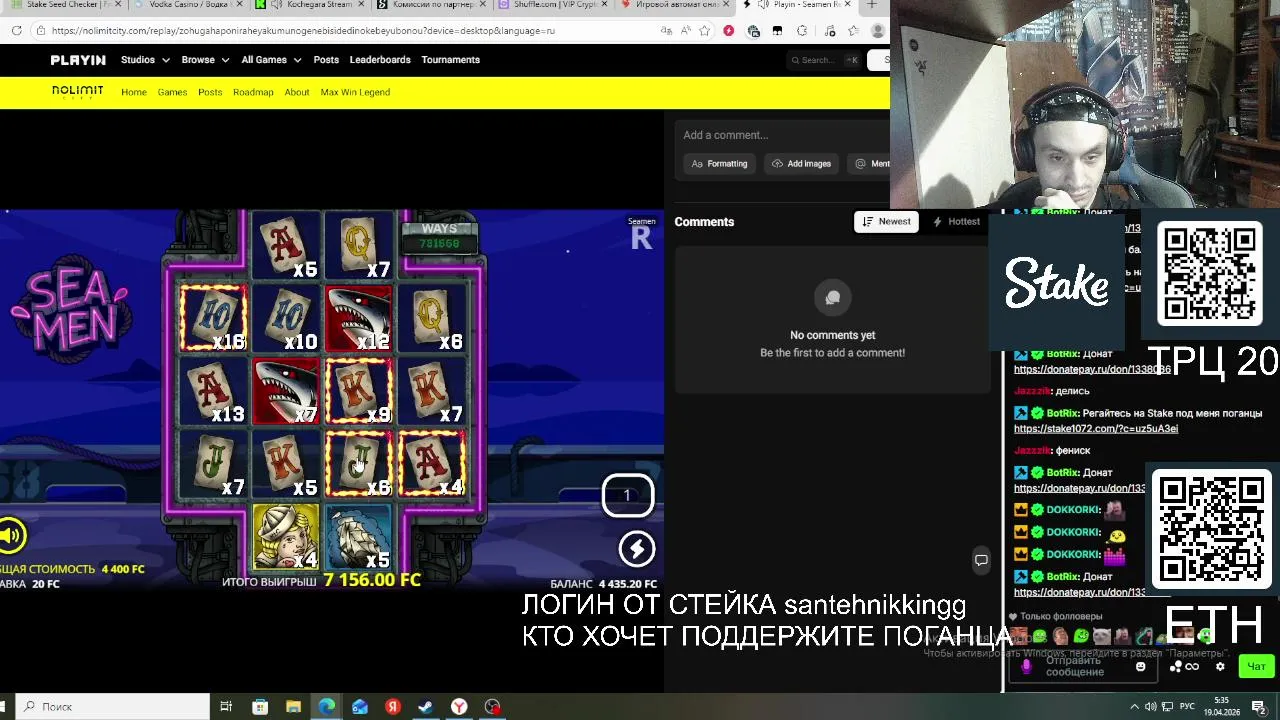Click the PLAYIN logo
Screen dimensions: 1280x720
pyautogui.click(x=78, y=60)
